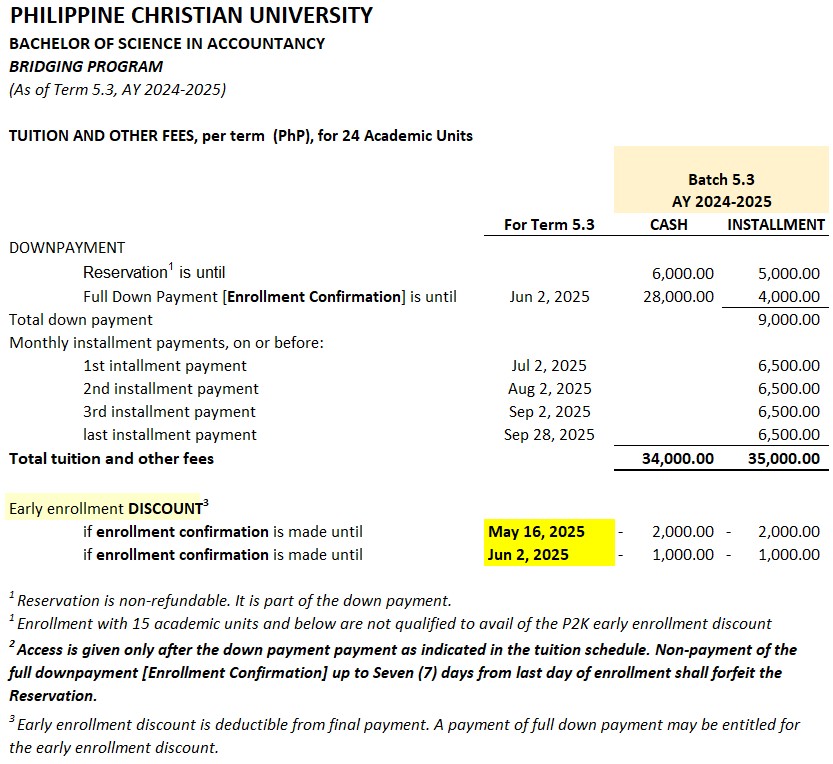Click the "Early enrollment discount is deductible" footnote

click(405, 735)
